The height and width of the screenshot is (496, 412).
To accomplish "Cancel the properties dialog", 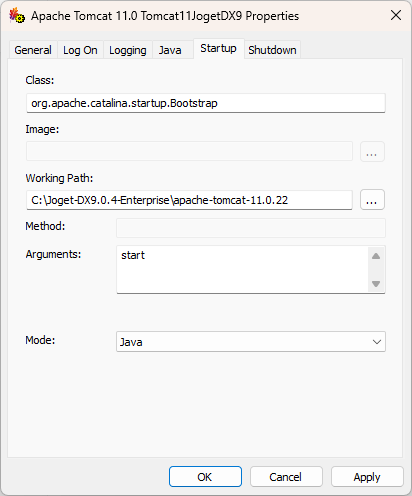I will [x=286, y=477].
